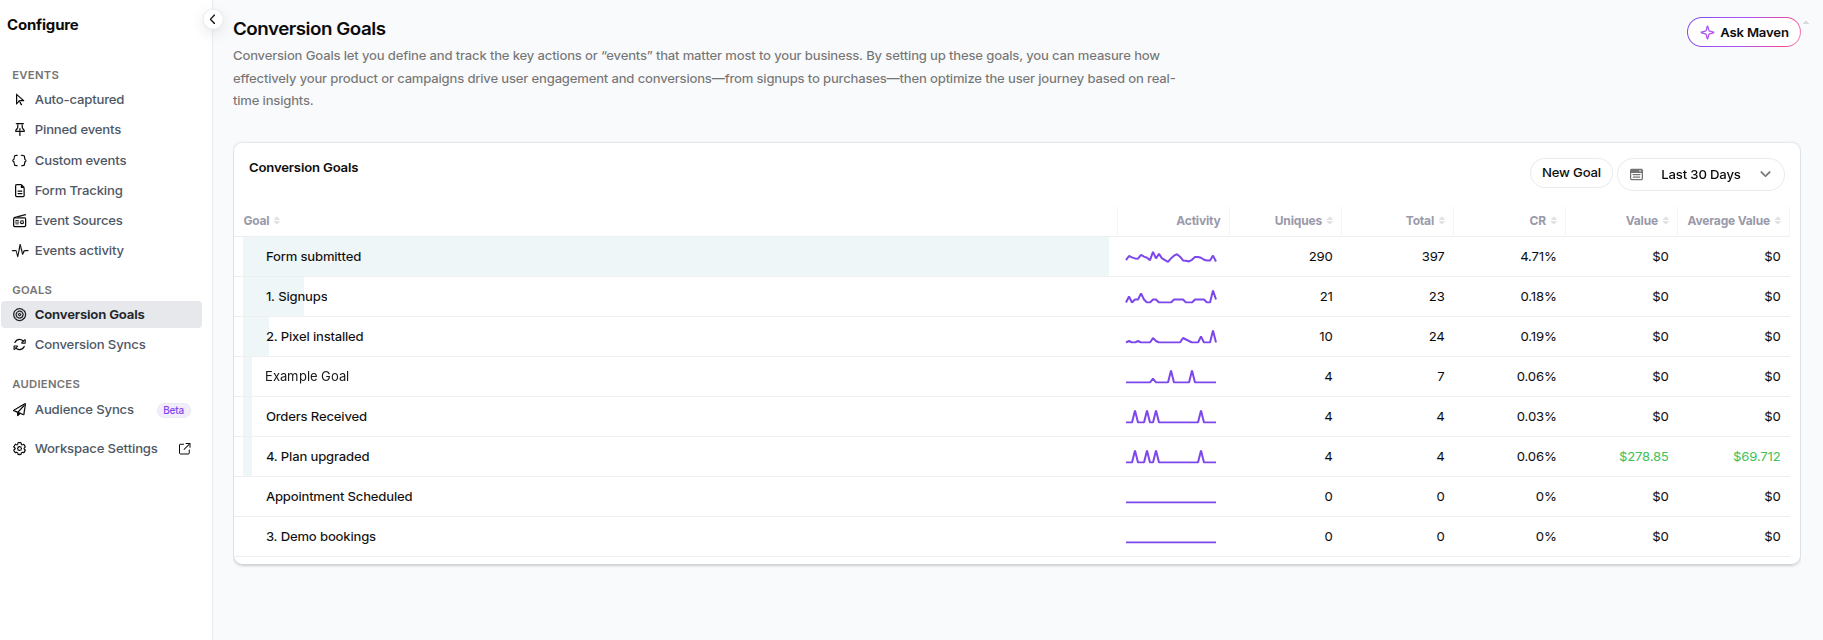Click the 290 uniques cell
Viewport: 1823px width, 640px height.
pos(1320,257)
